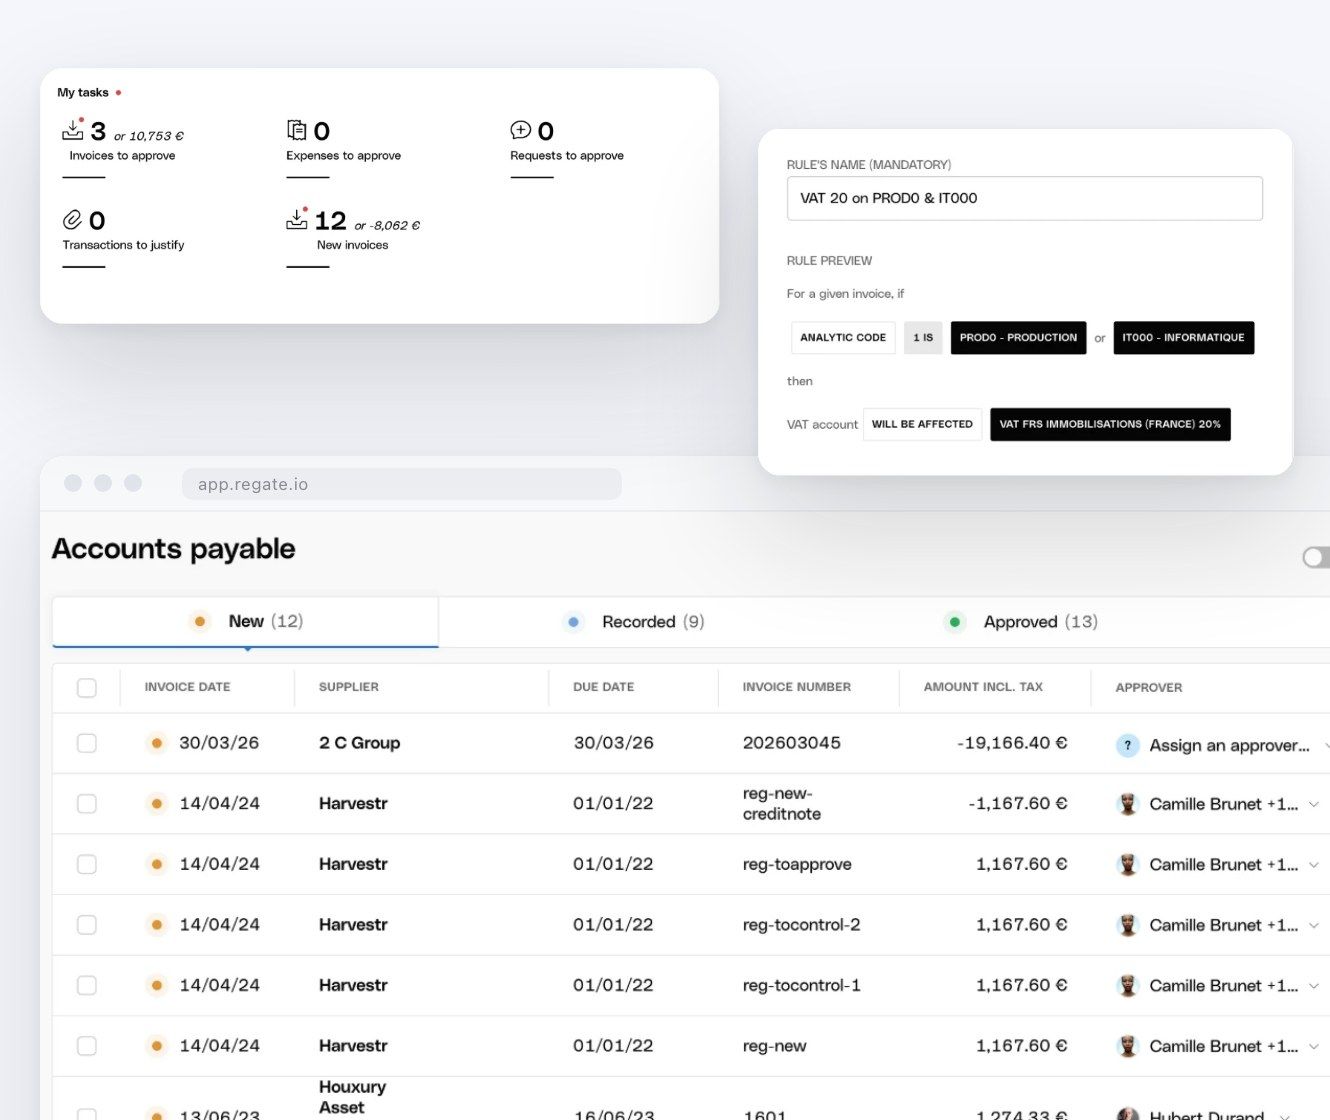Expand approver dropdown for reg-new-creditnote
Image resolution: width=1330 pixels, height=1120 pixels.
point(1314,804)
